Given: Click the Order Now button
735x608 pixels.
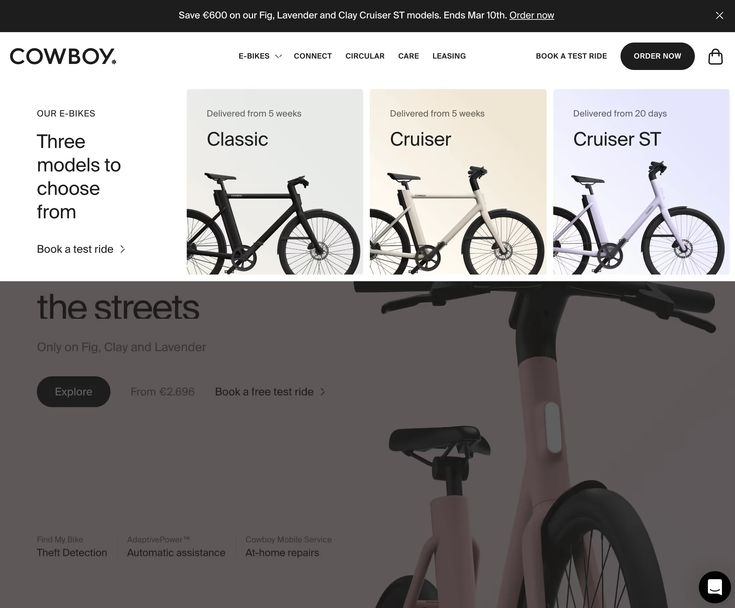Looking at the screenshot, I should [x=657, y=56].
